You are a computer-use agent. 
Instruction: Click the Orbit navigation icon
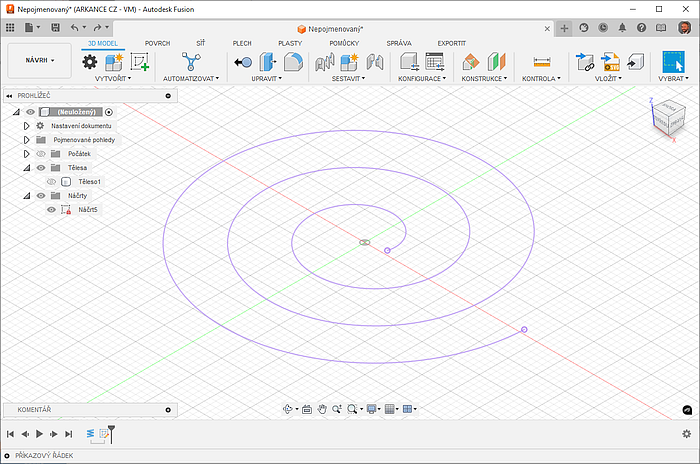tap(287, 409)
